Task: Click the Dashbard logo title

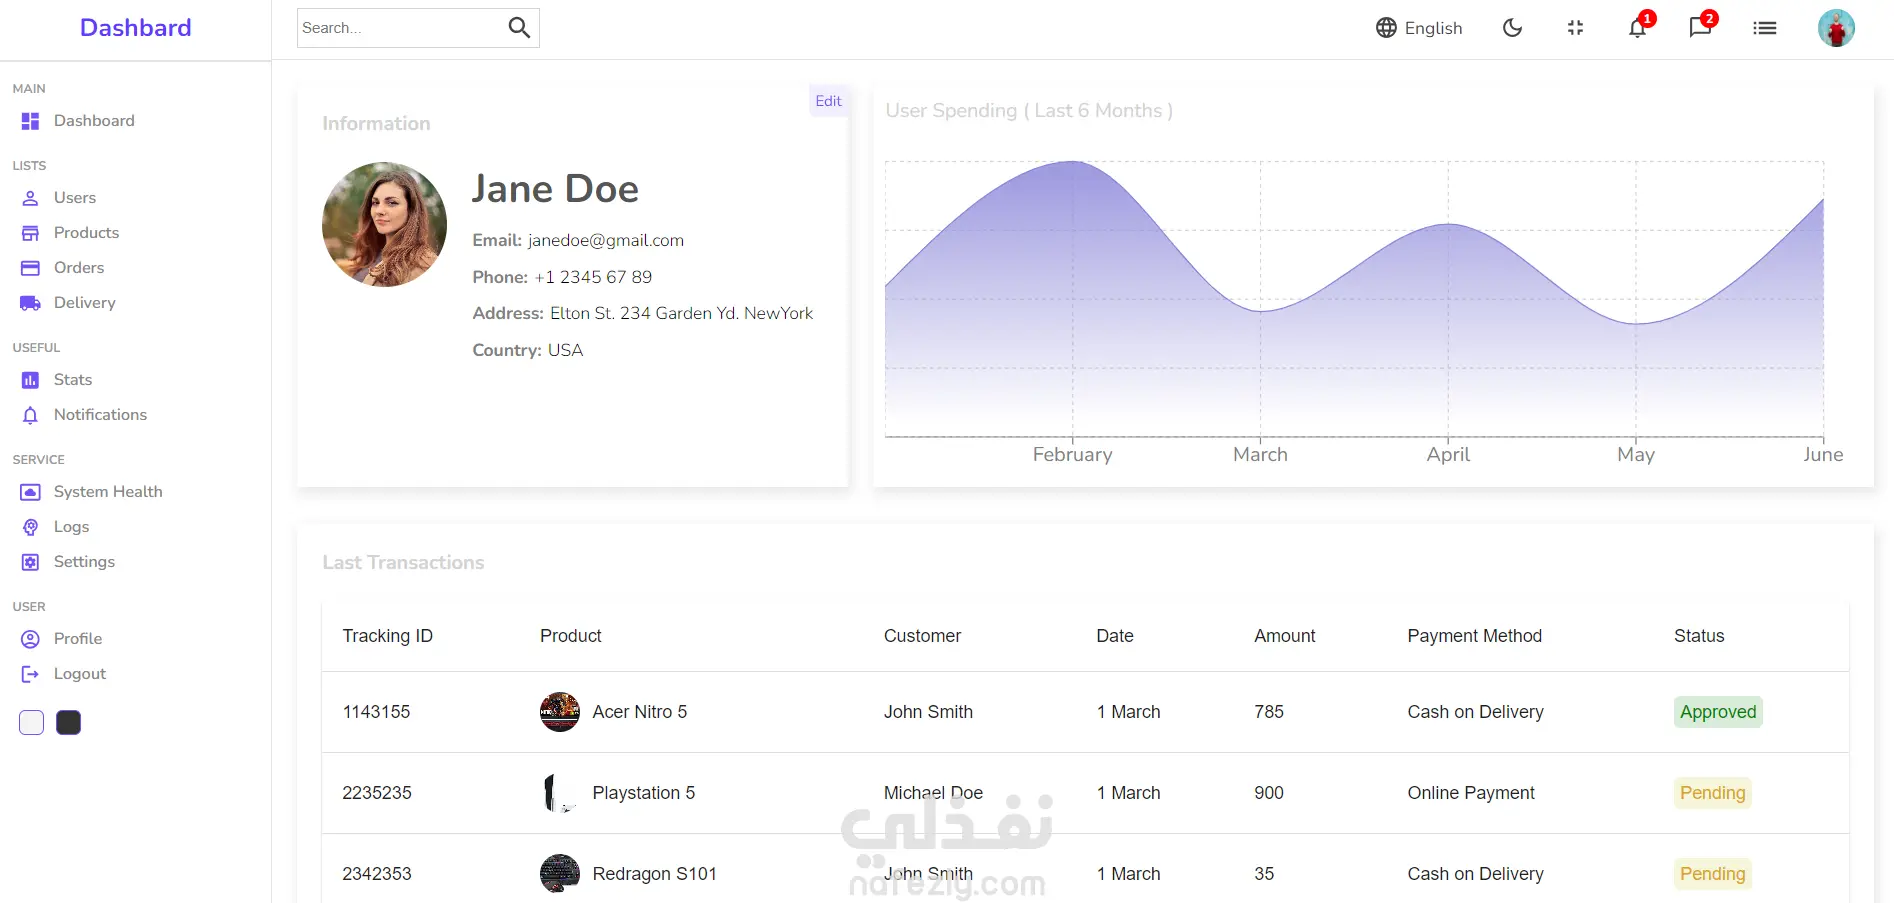Action: [136, 28]
